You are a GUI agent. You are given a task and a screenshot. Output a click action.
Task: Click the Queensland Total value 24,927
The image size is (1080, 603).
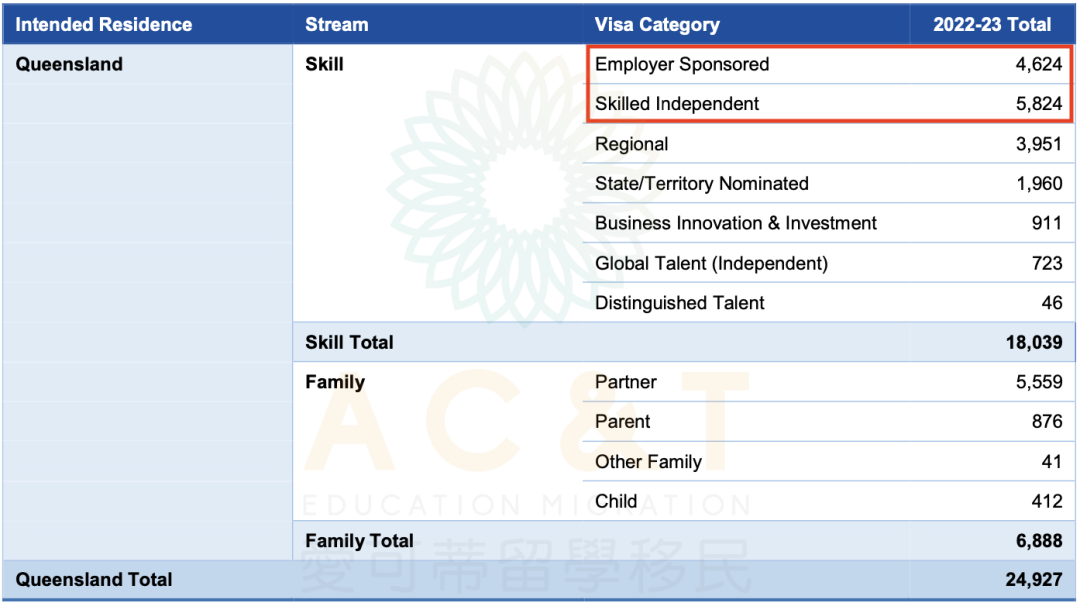[x=1033, y=580]
